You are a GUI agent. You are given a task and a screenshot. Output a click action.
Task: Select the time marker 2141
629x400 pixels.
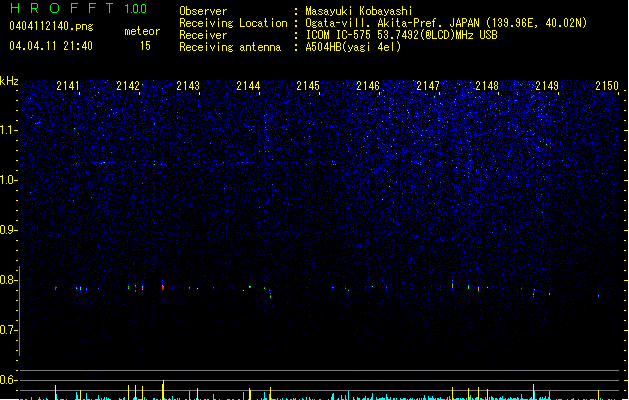(x=68, y=85)
